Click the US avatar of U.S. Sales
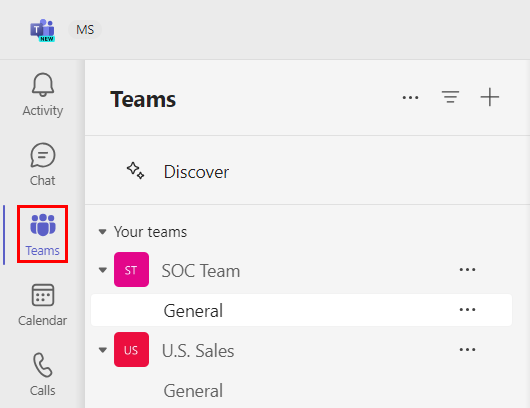 [131, 350]
